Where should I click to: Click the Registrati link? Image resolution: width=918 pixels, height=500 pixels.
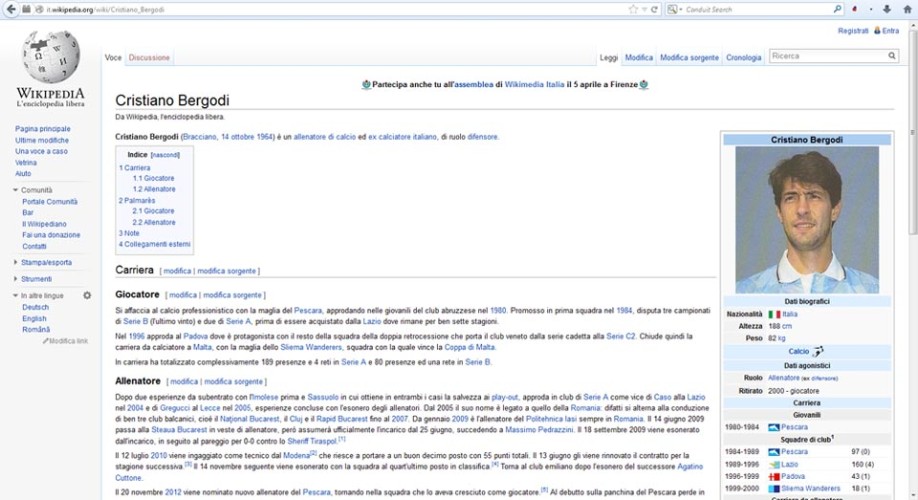point(853,30)
